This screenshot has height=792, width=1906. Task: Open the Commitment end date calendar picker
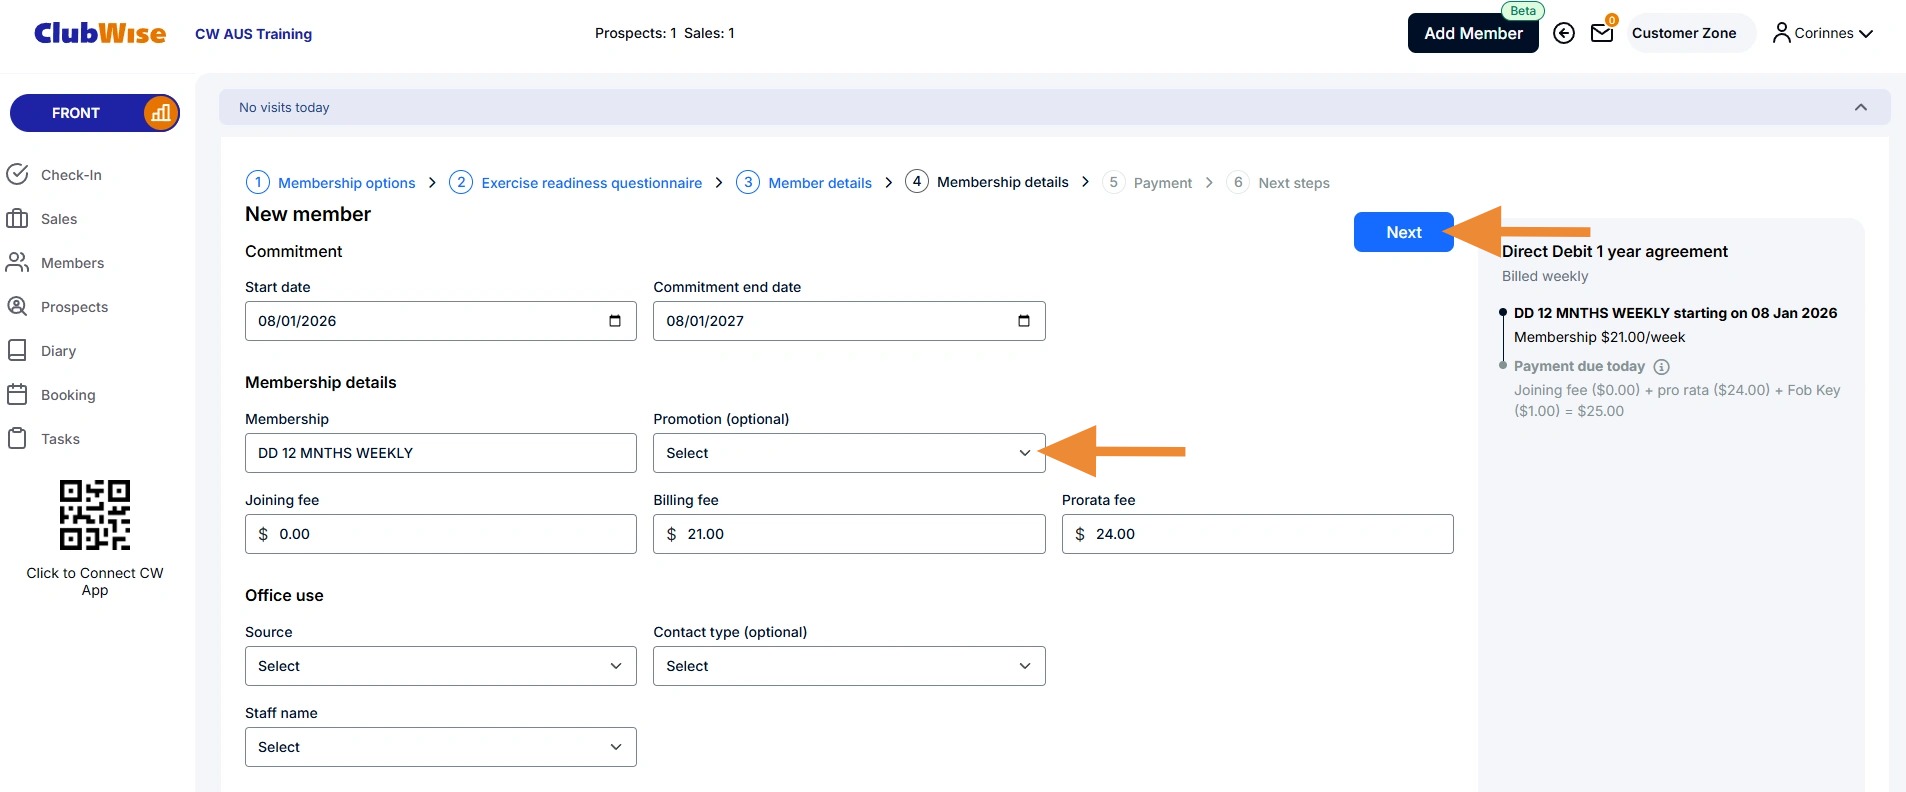coord(1023,321)
